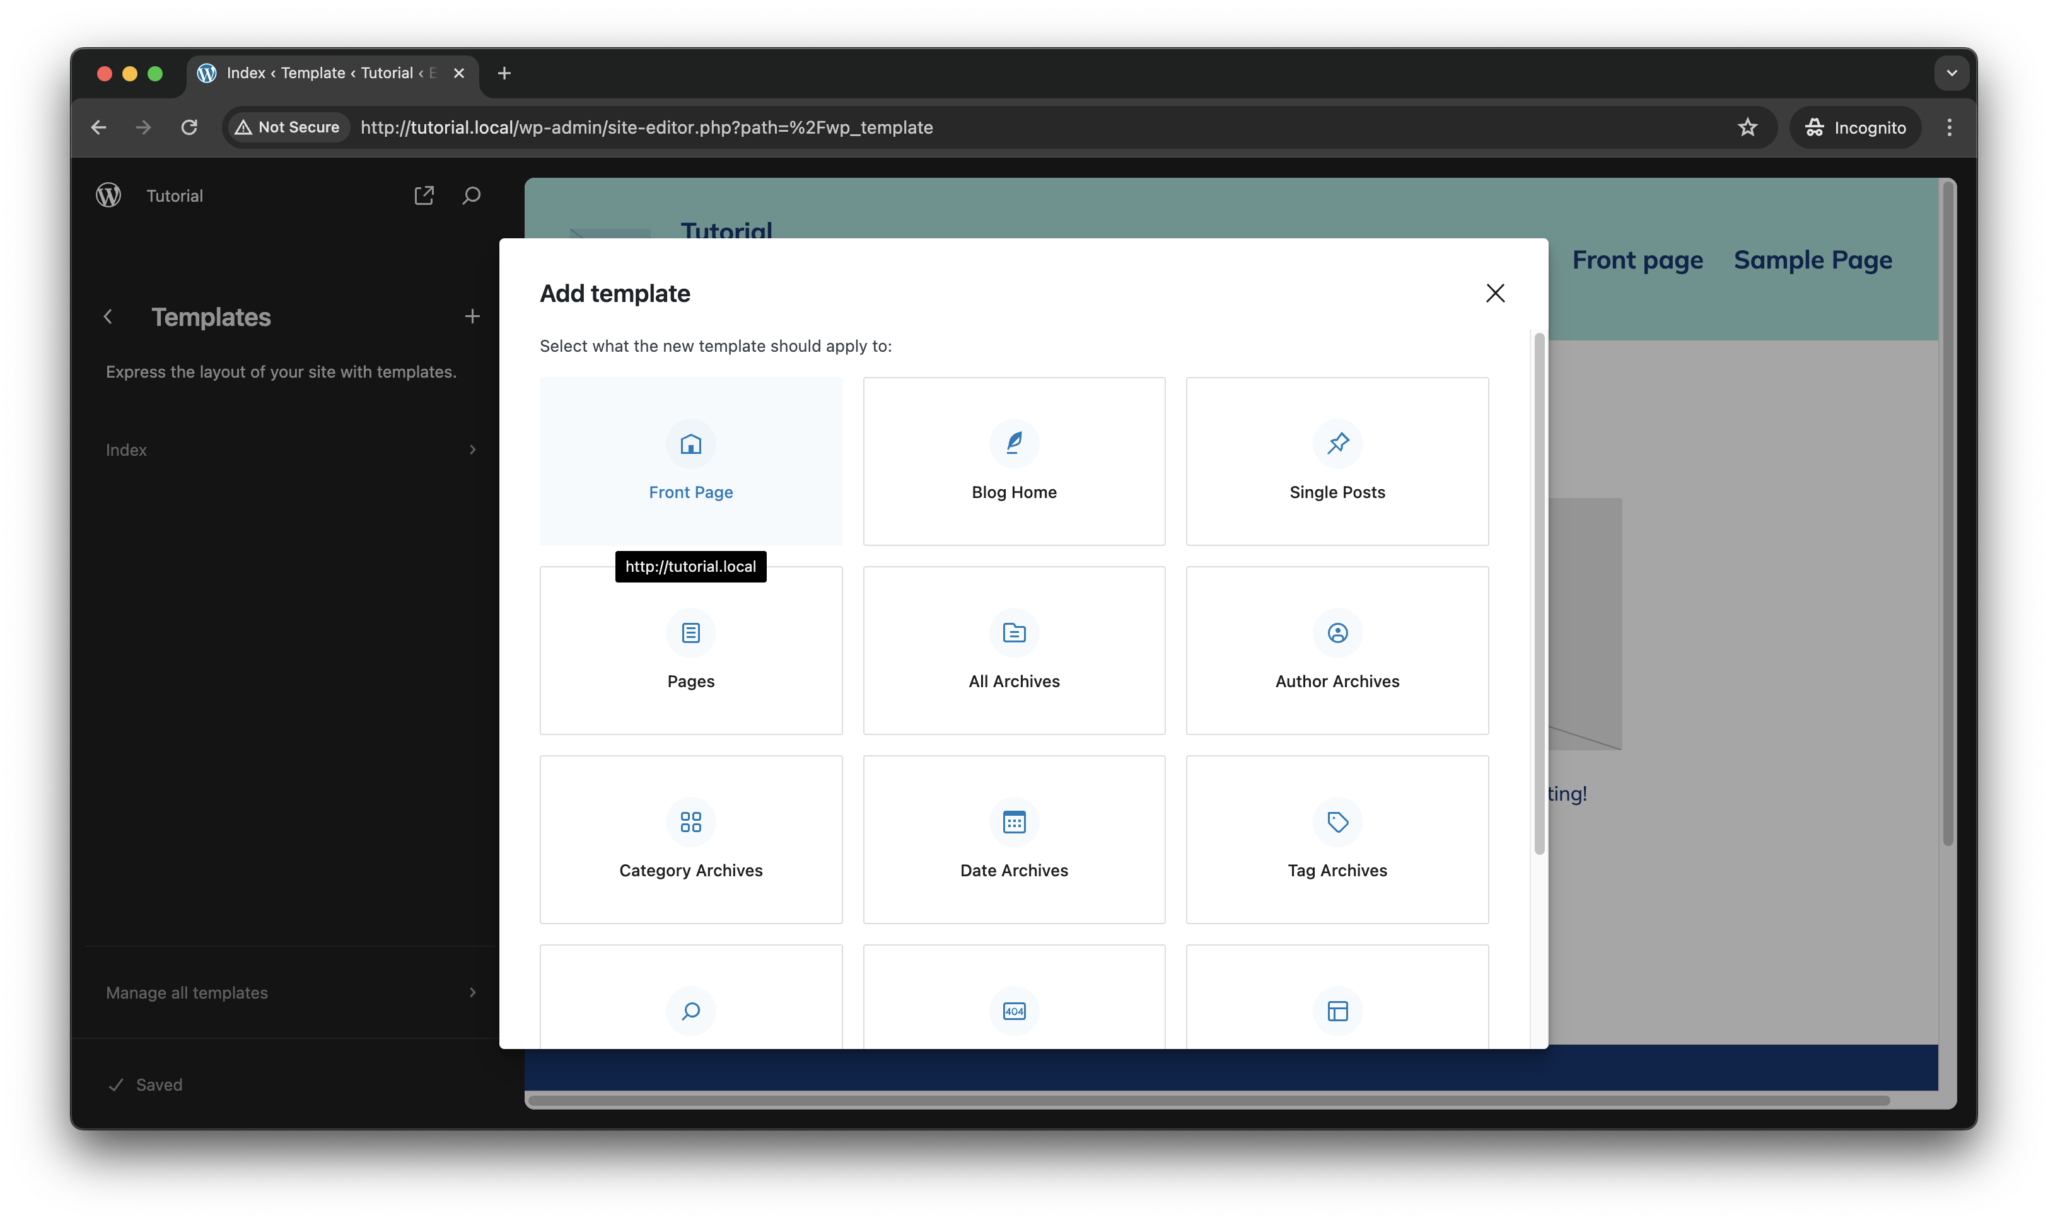Viewport: 2048px width, 1223px height.
Task: Close the Add template dialog
Action: [1494, 293]
